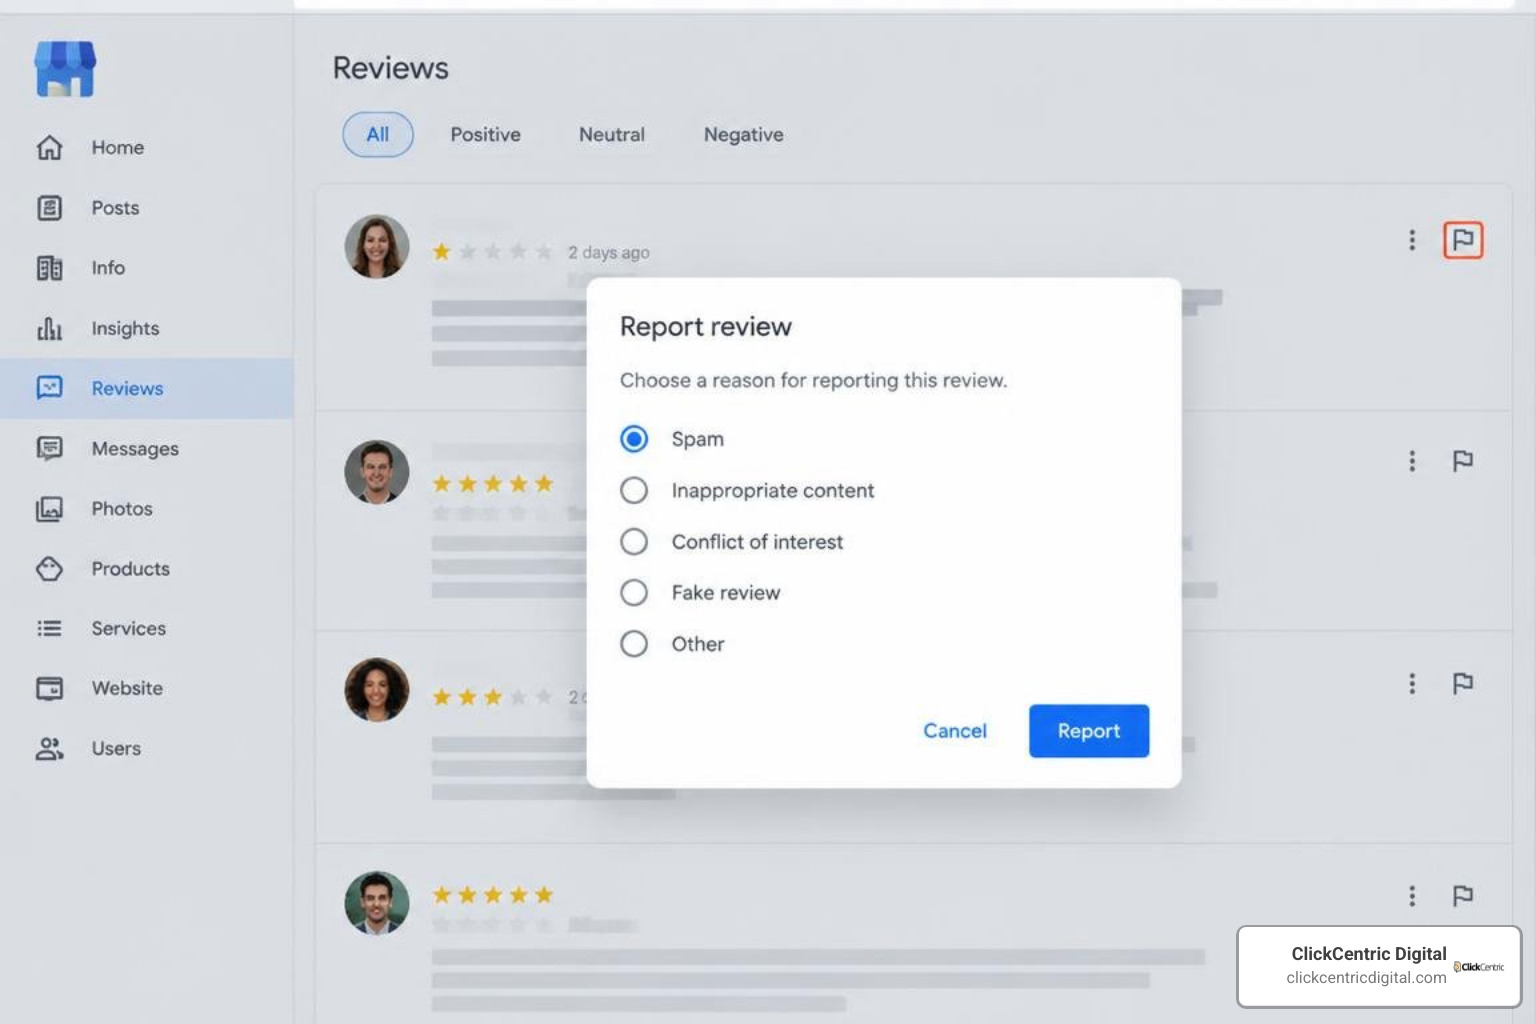Select the Spam radio button

point(634,439)
